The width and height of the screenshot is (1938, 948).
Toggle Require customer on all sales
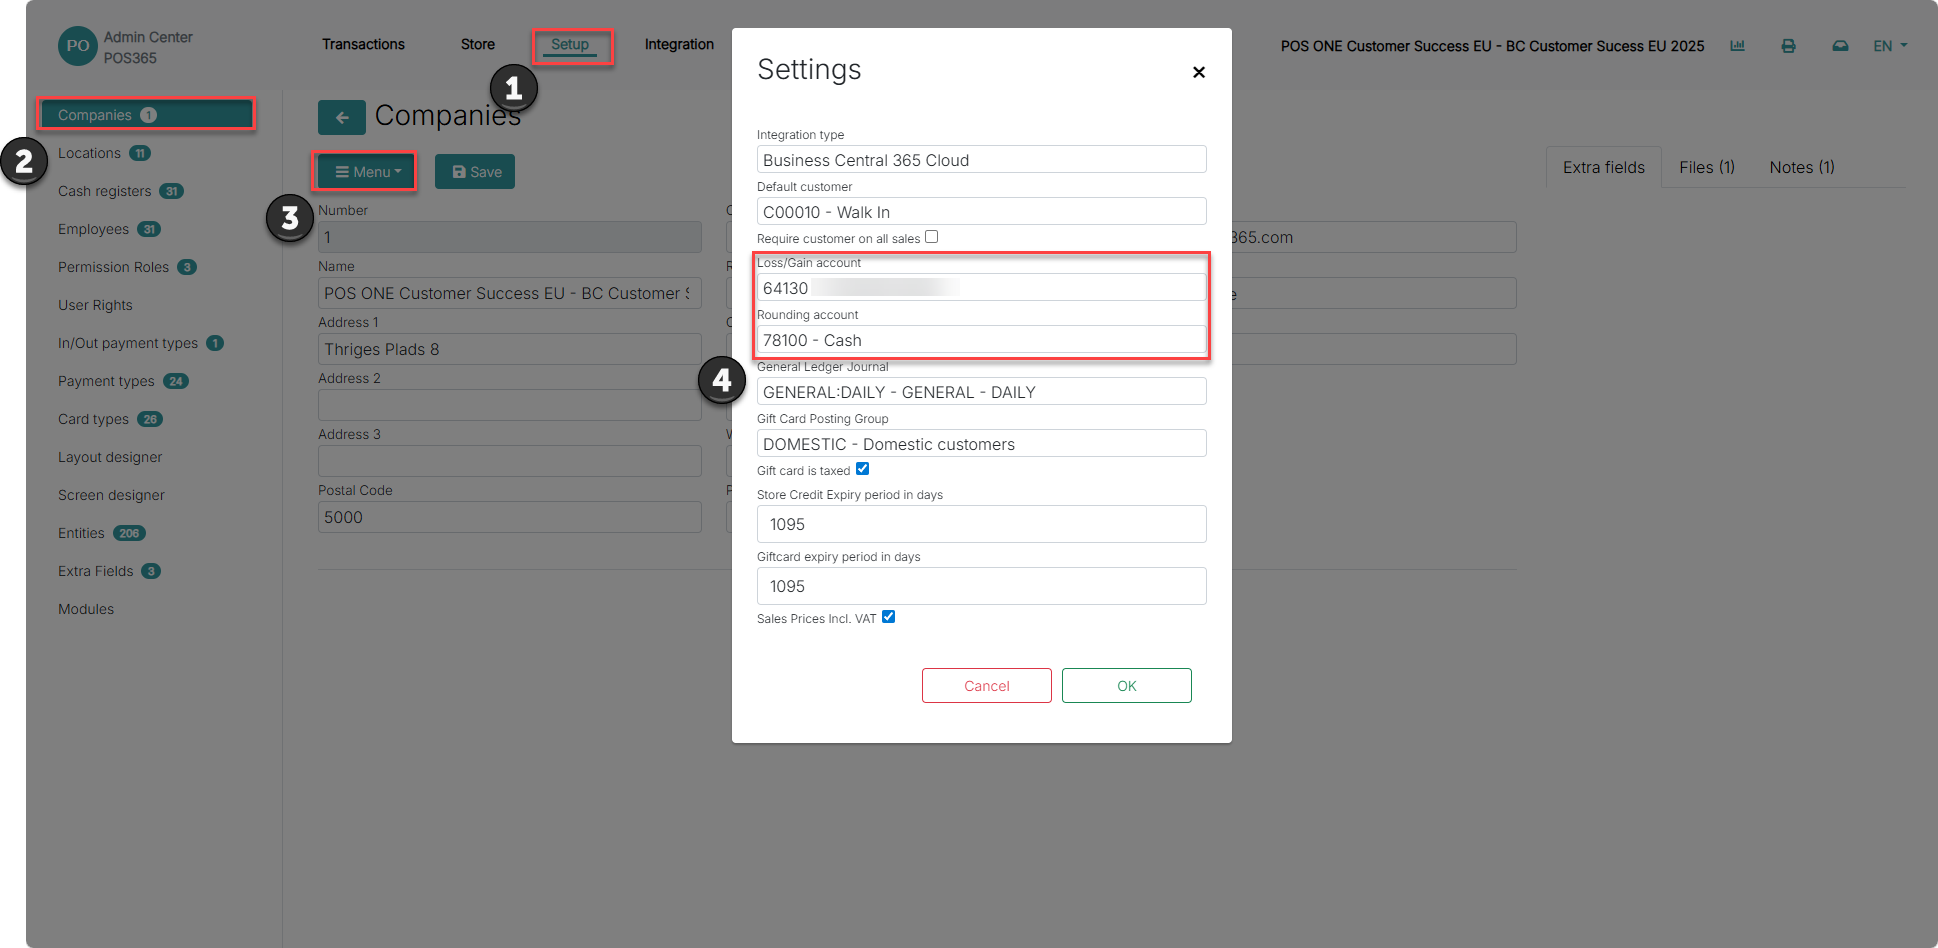coord(932,237)
